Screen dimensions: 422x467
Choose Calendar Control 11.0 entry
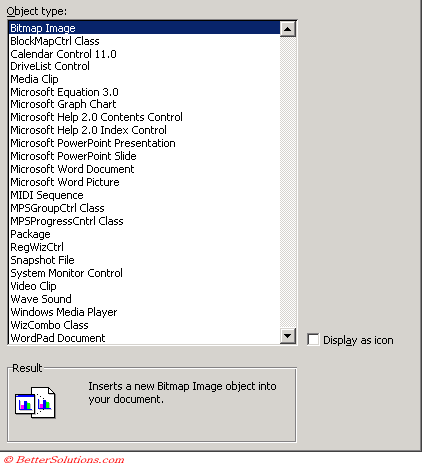144,54
